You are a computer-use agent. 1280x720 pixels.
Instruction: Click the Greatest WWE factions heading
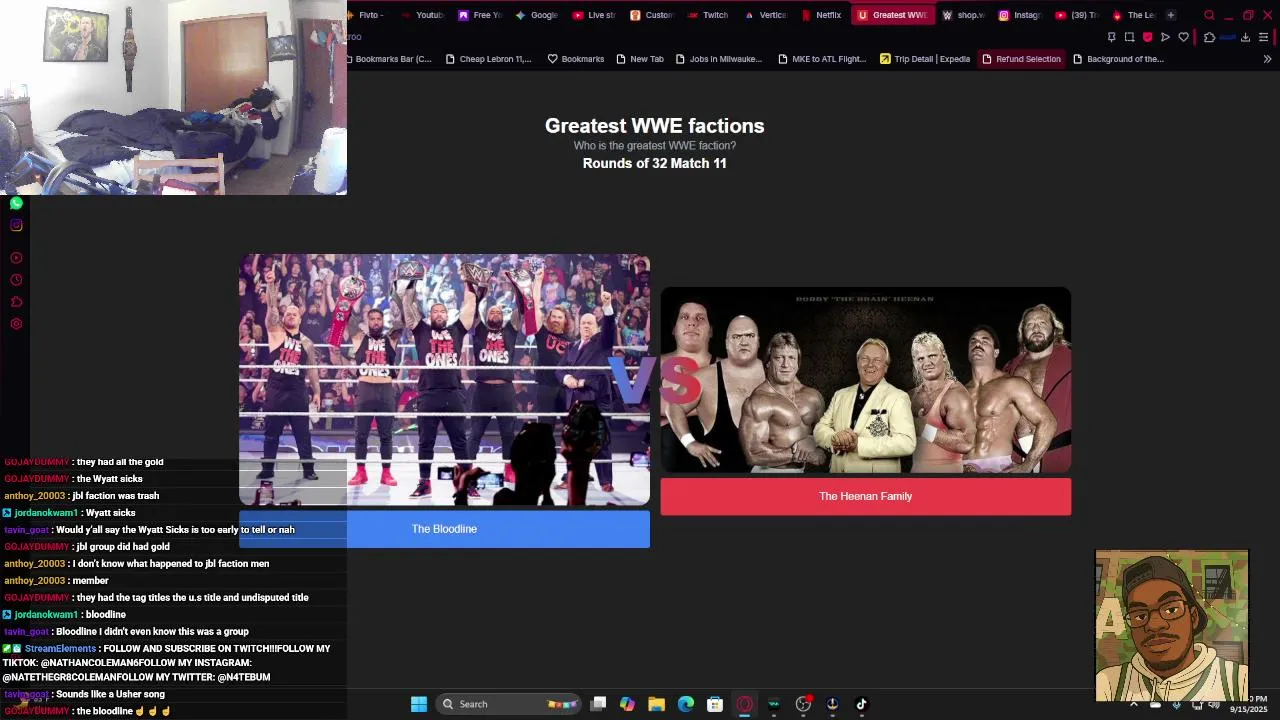point(654,126)
